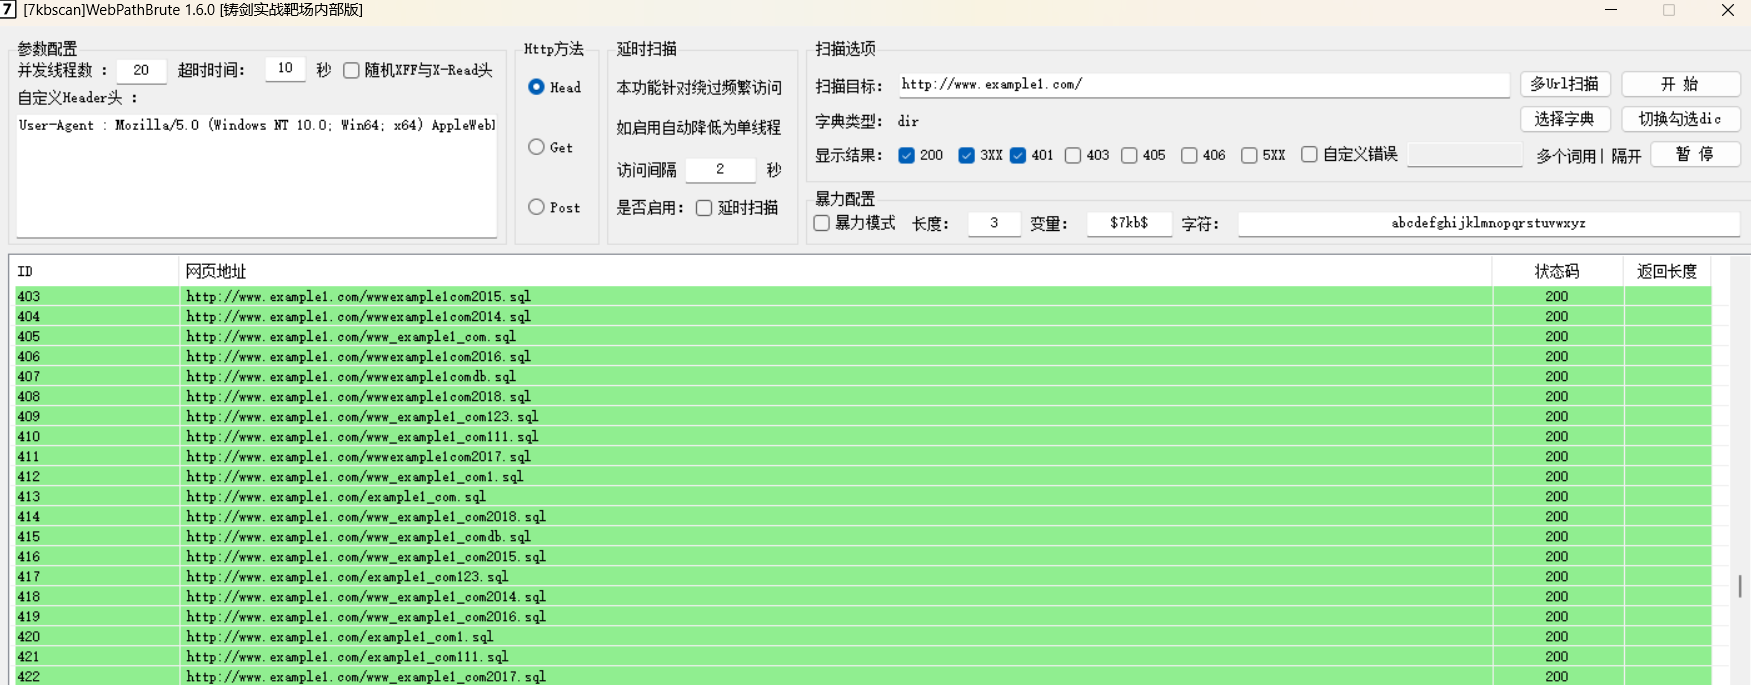Select the Head HTTP method radio button
The width and height of the screenshot is (1751, 685).
click(x=537, y=87)
